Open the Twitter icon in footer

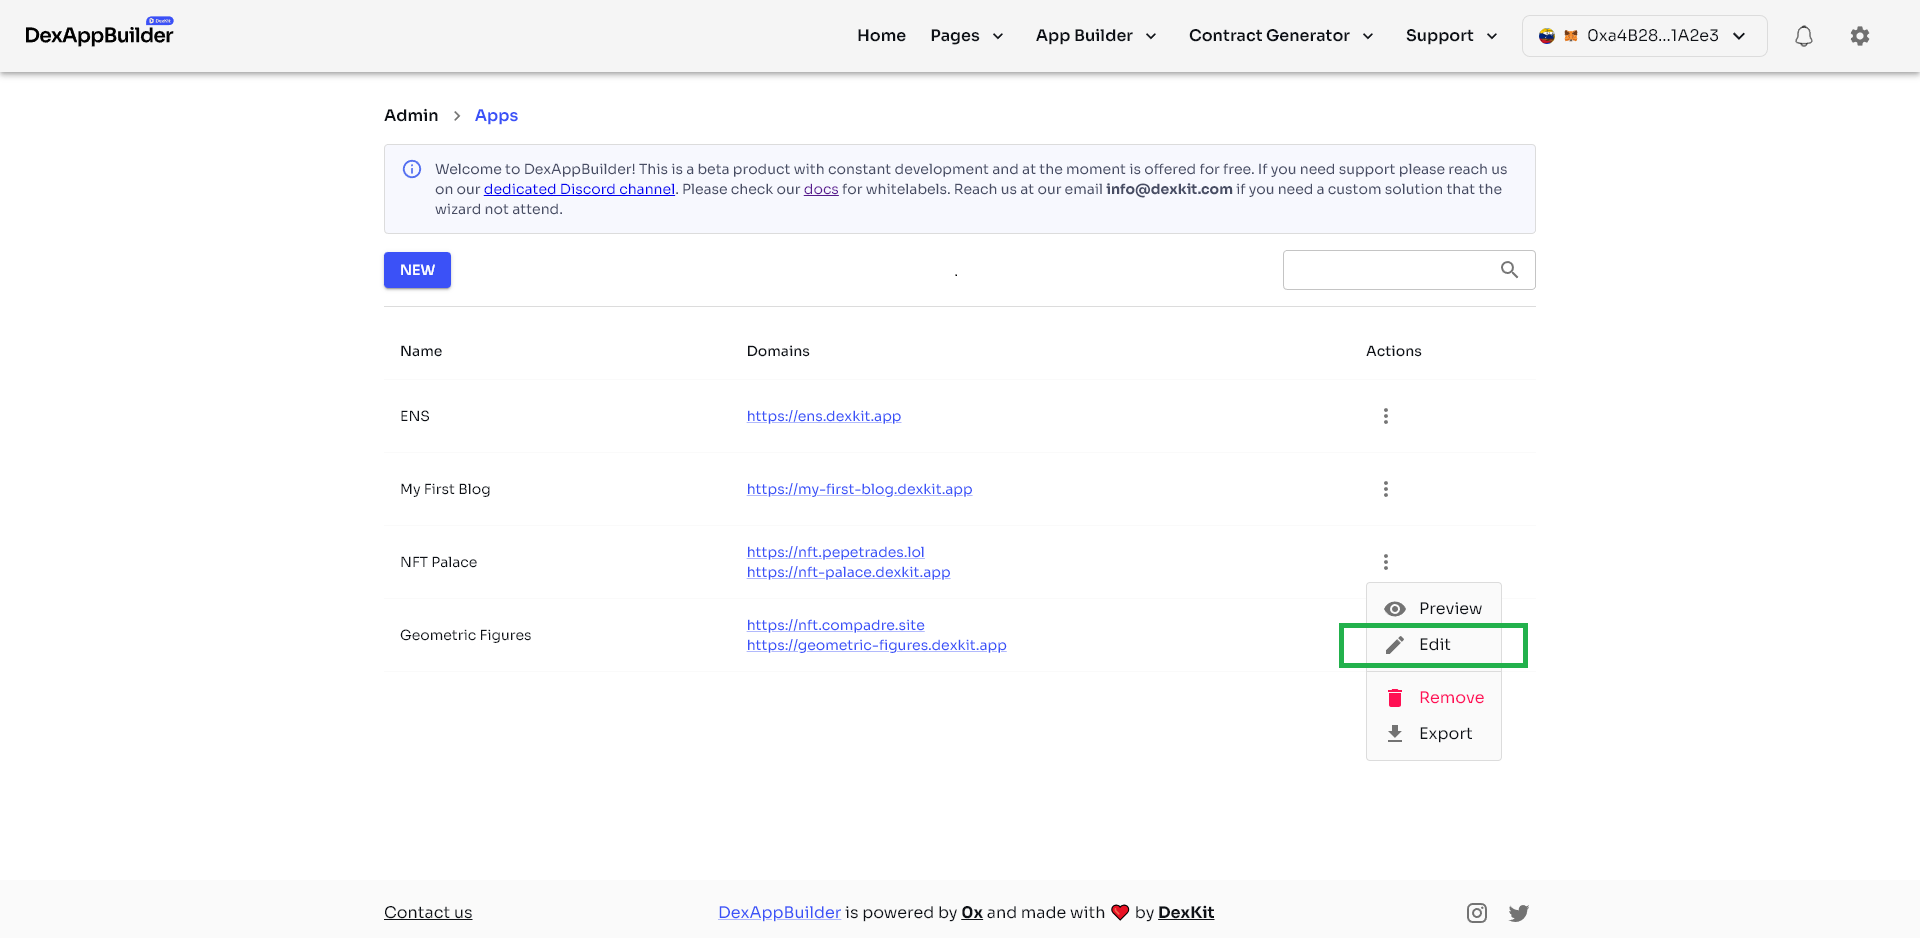[1518, 912]
